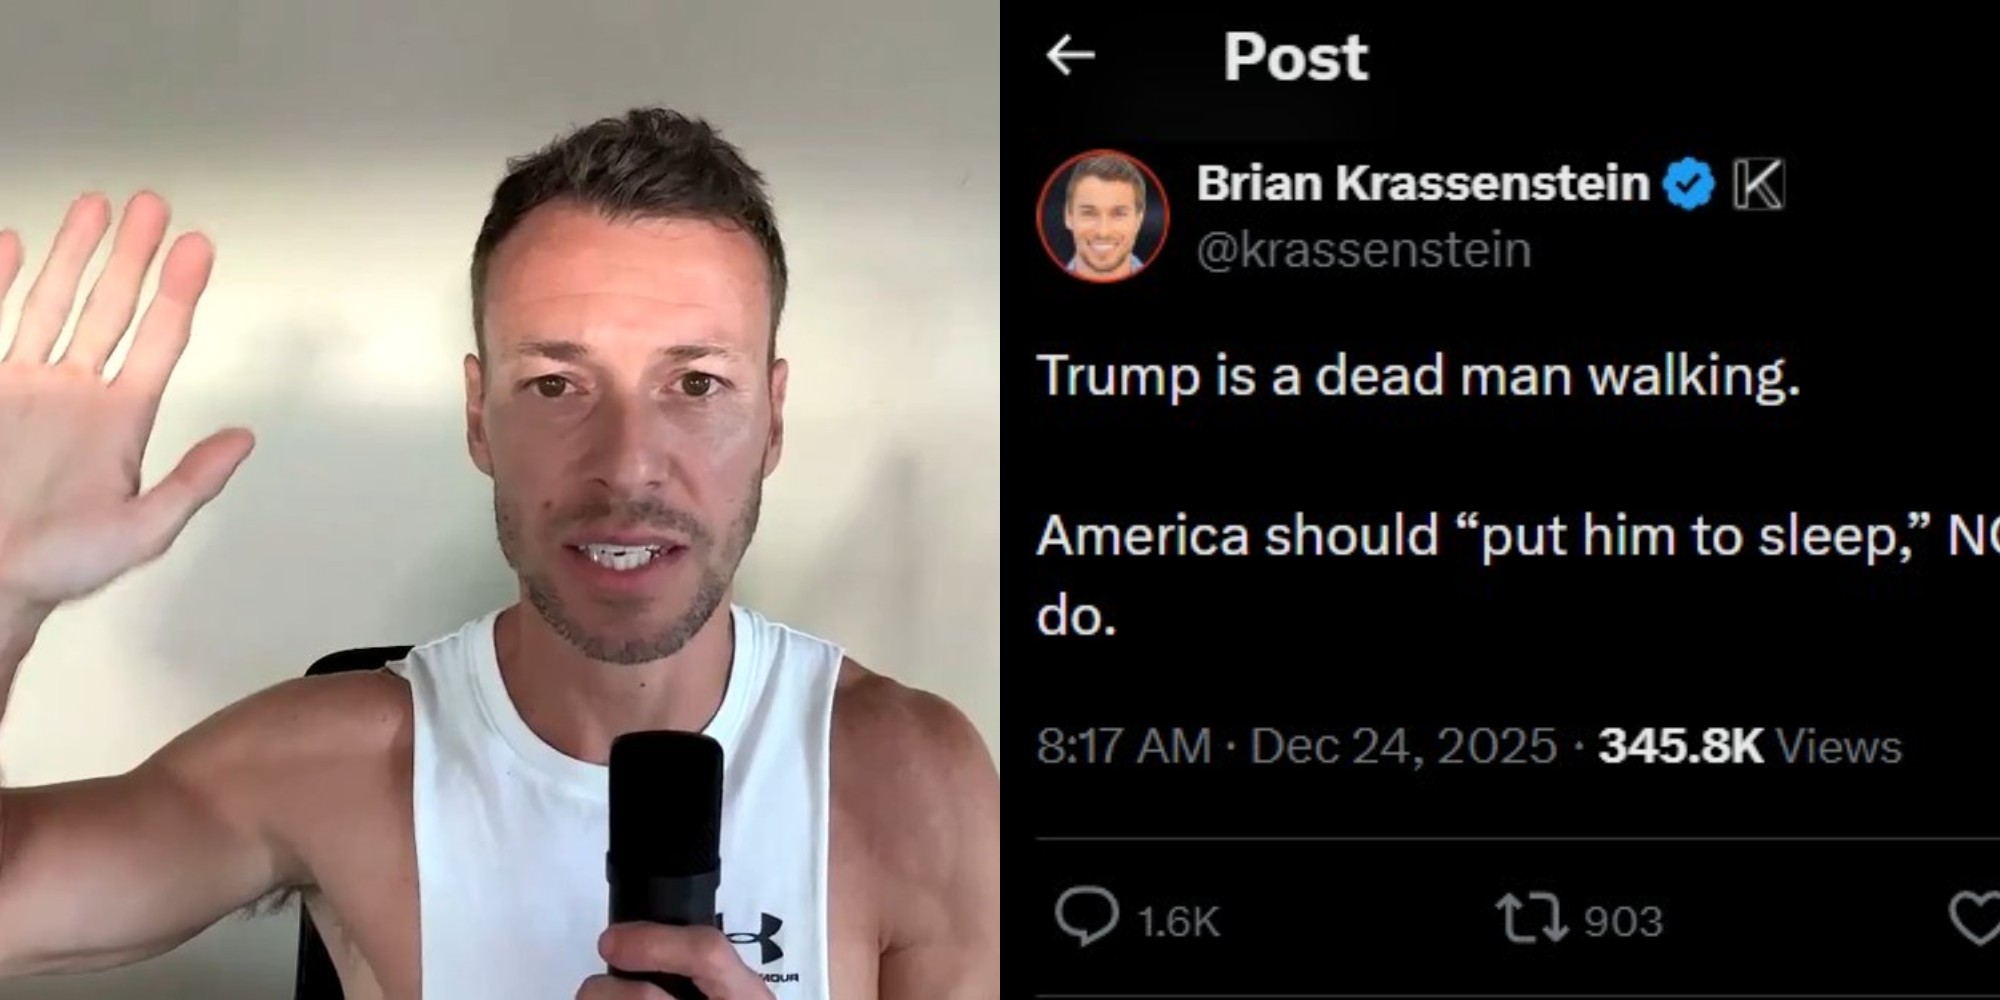
Task: Click the video of the man speaking
Action: point(500,500)
